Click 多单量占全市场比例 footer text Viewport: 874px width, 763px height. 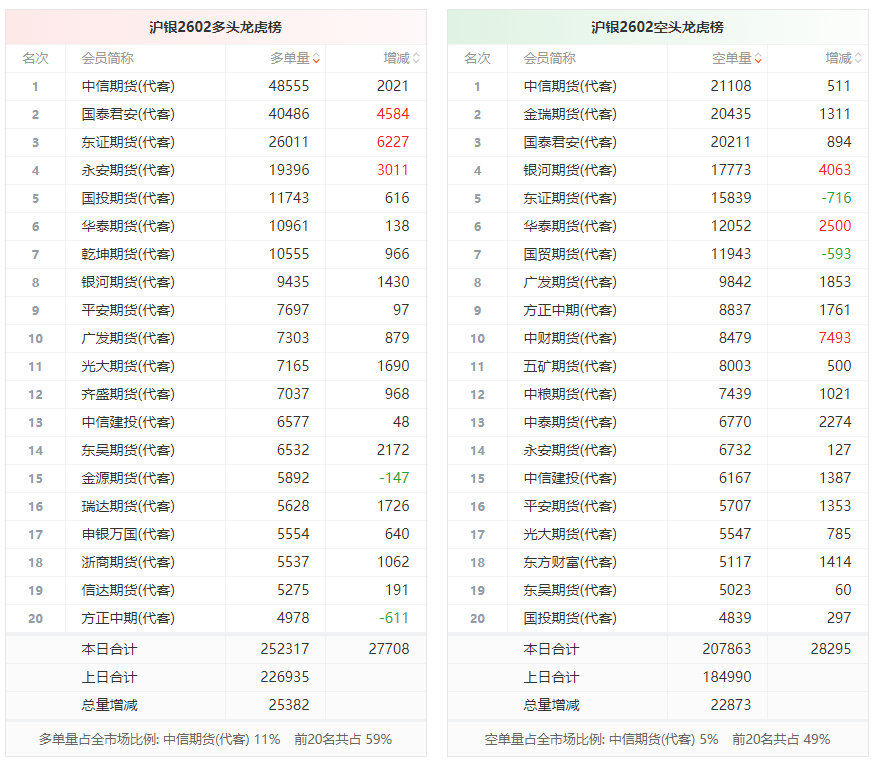[216, 740]
